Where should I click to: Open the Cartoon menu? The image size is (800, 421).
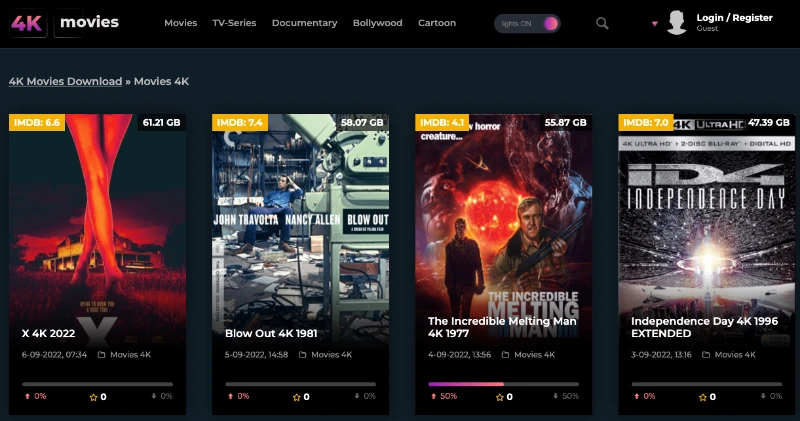coord(437,23)
